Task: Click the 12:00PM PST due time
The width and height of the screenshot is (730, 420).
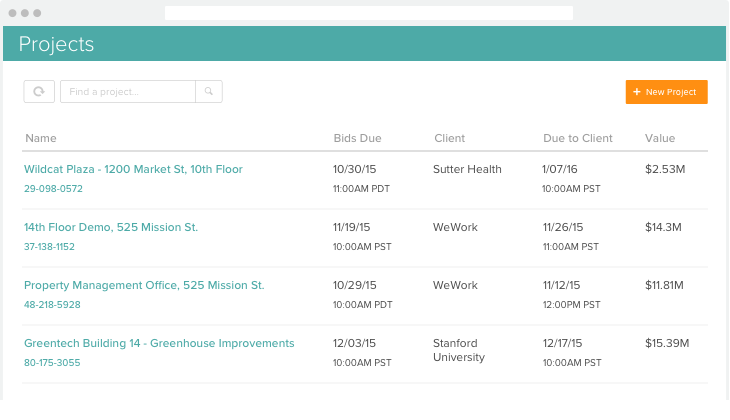Action: coord(572,305)
